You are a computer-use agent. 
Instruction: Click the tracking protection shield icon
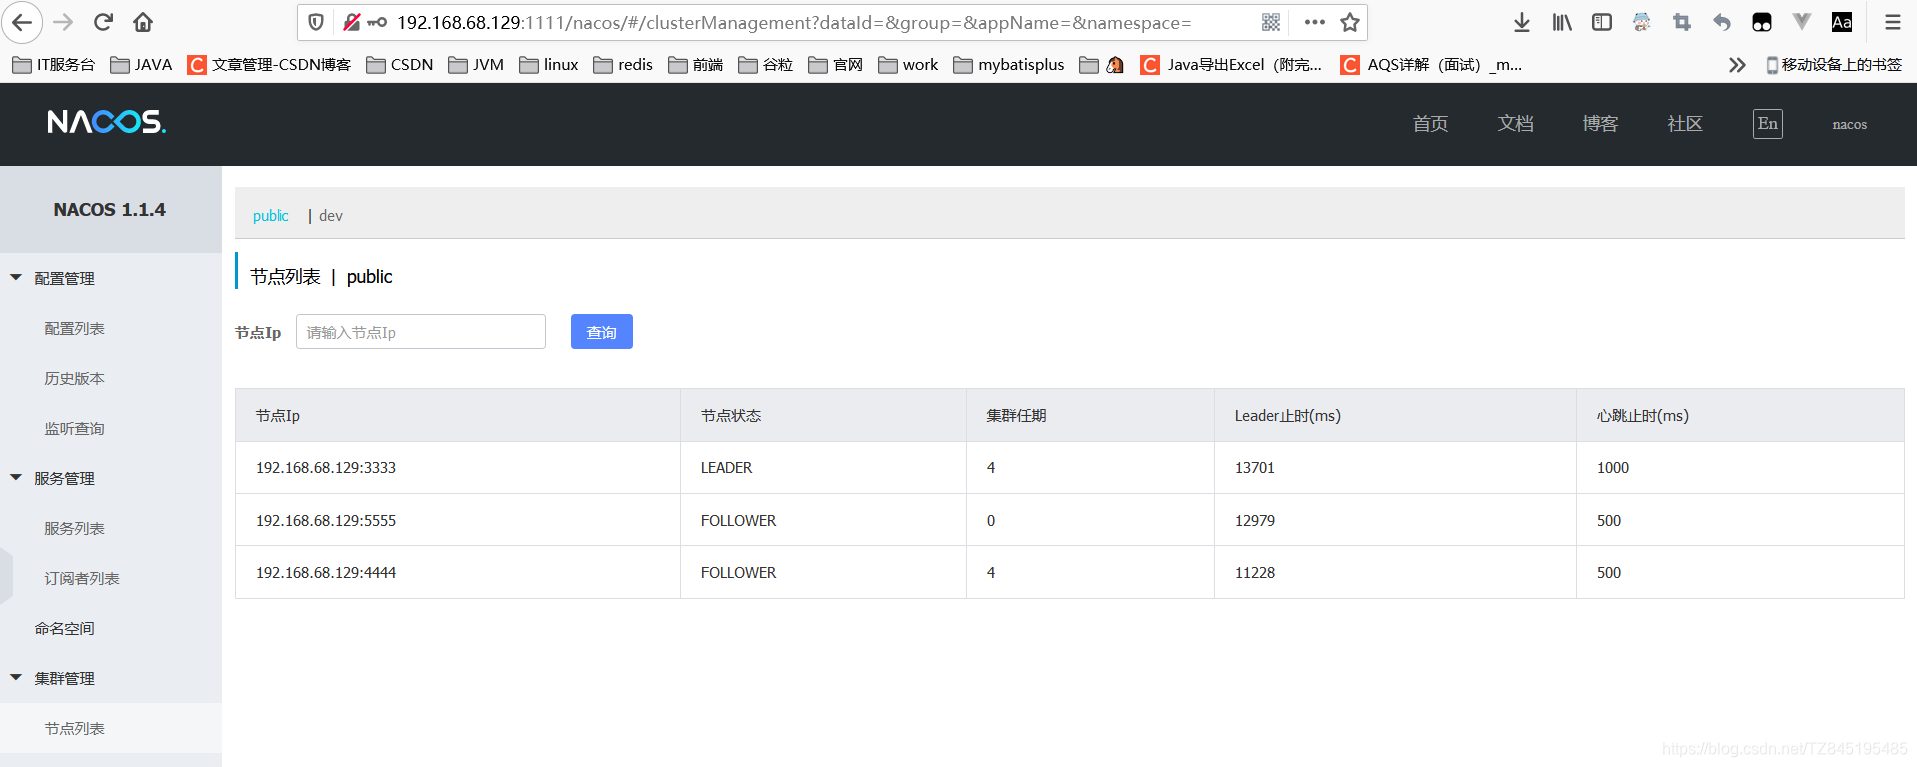[316, 22]
